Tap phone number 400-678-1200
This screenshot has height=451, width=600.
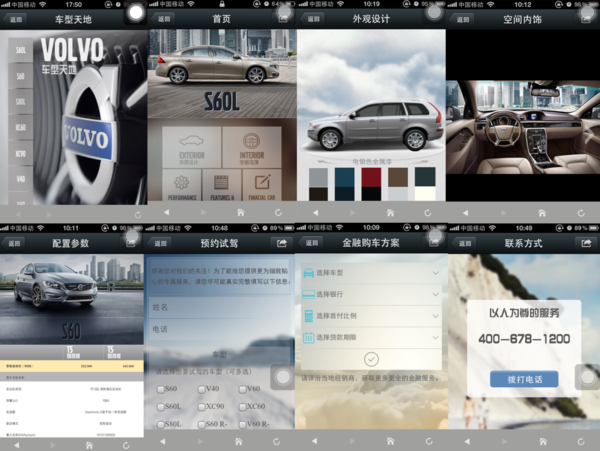tap(524, 339)
